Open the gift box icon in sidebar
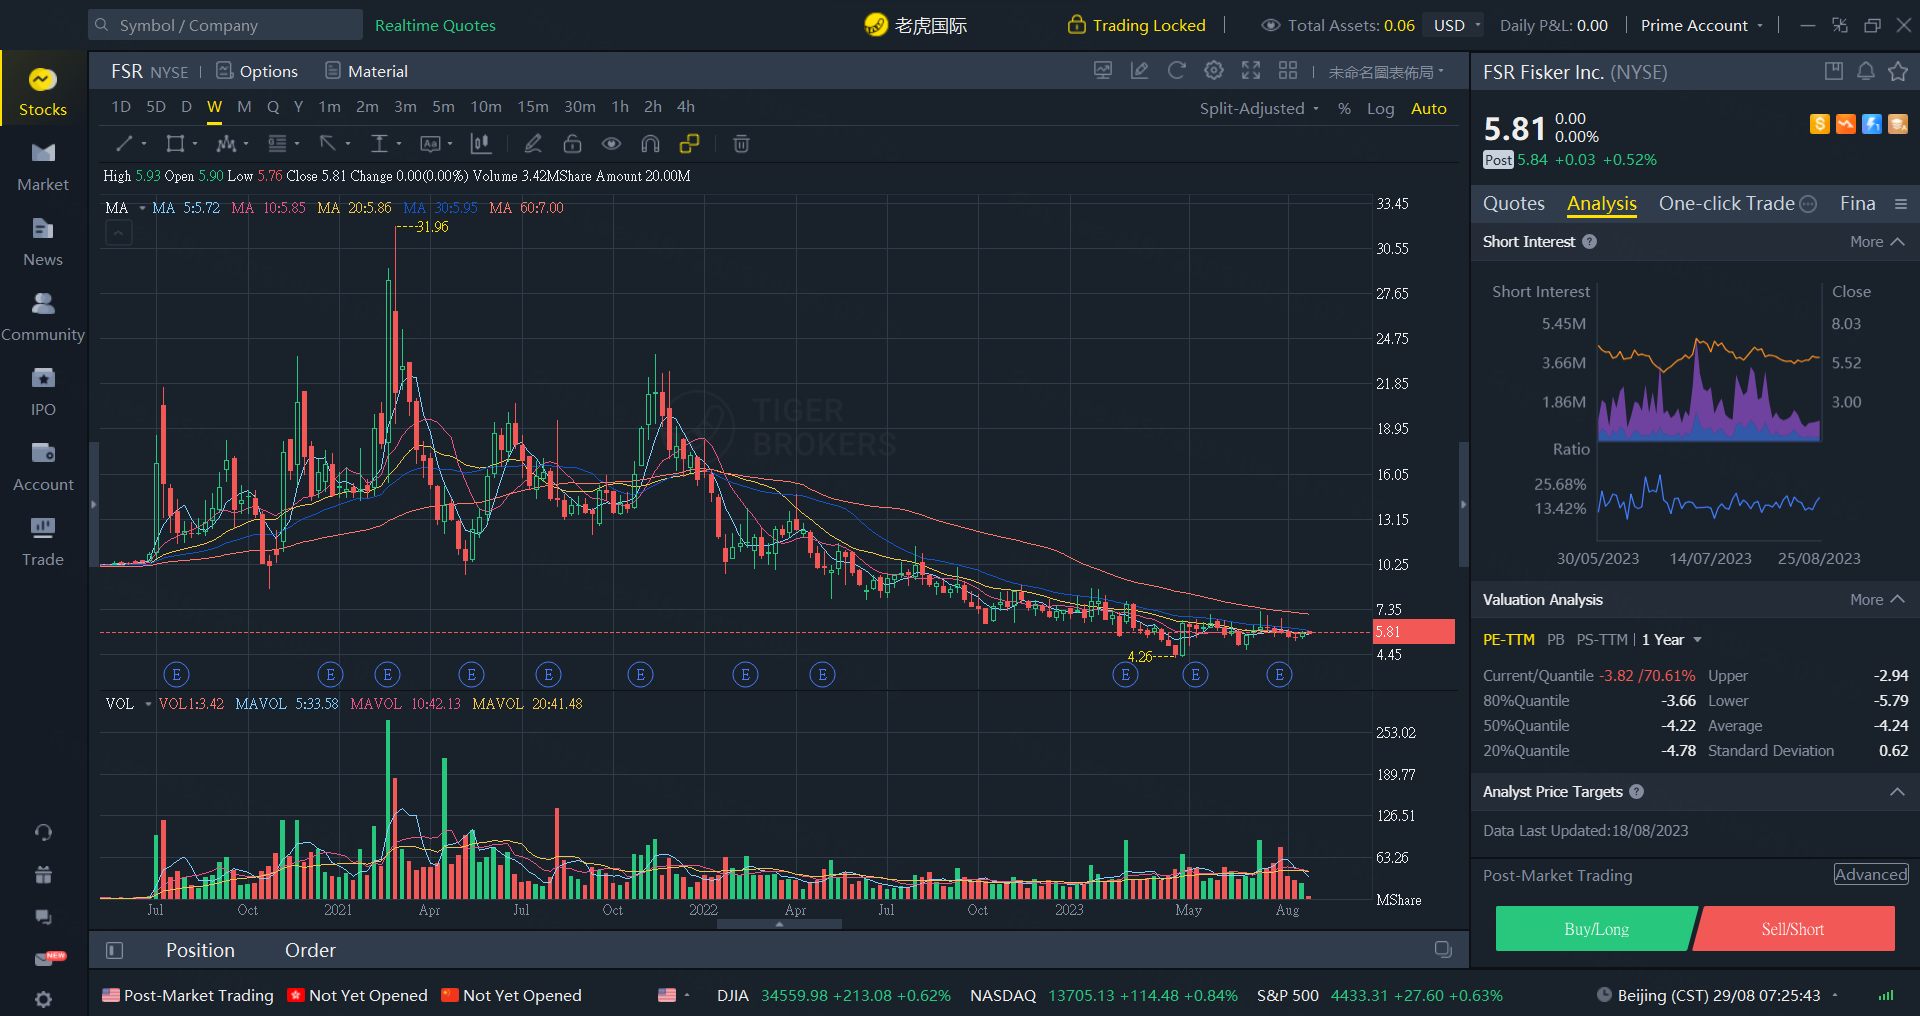Viewport: 1920px width, 1016px height. tap(43, 875)
